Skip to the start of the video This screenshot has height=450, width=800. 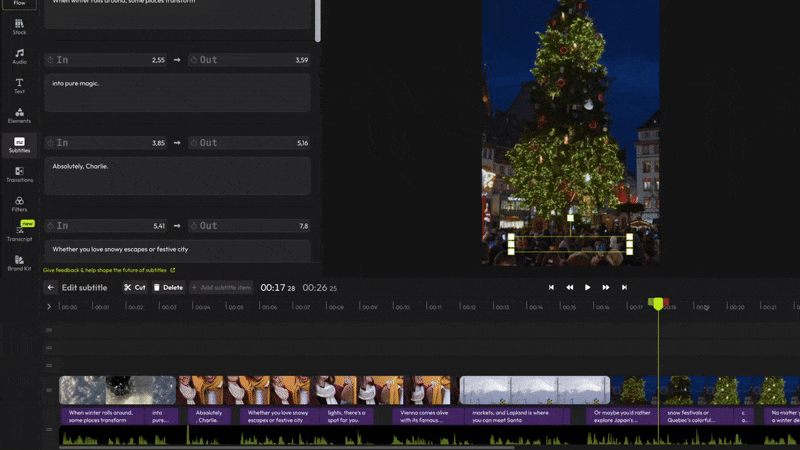coord(551,288)
